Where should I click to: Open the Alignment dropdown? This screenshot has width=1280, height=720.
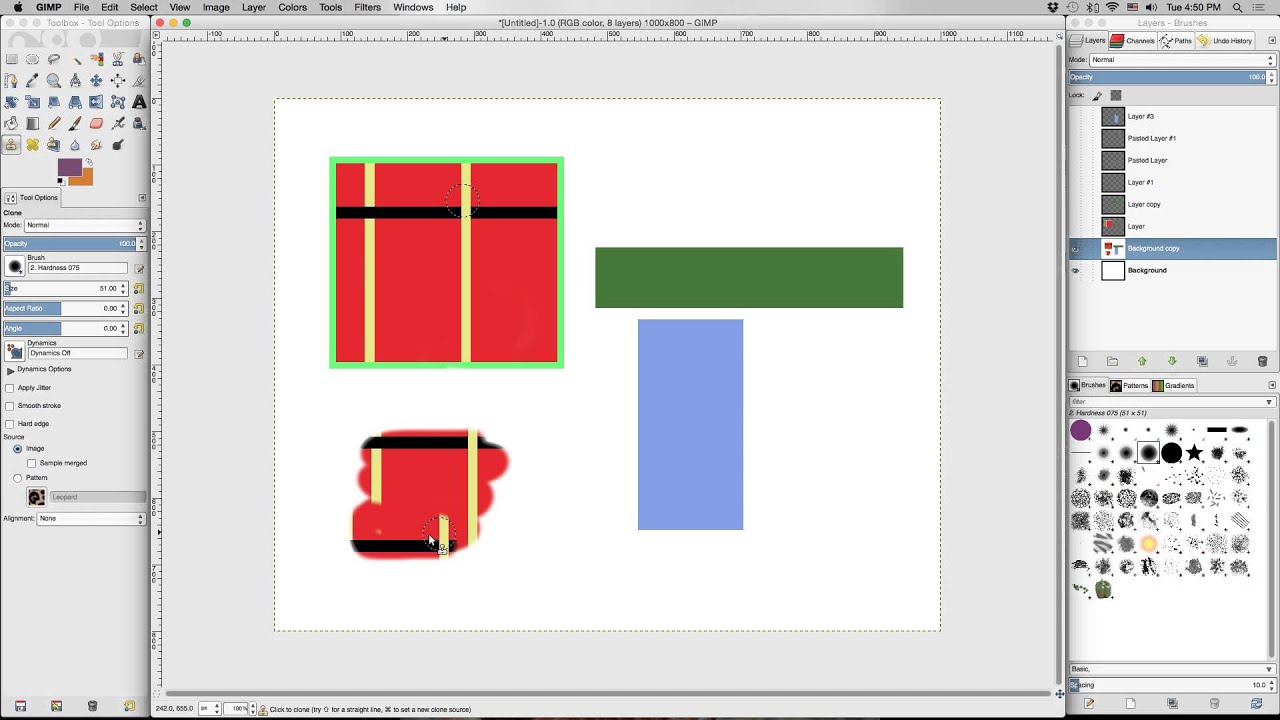[91, 519]
